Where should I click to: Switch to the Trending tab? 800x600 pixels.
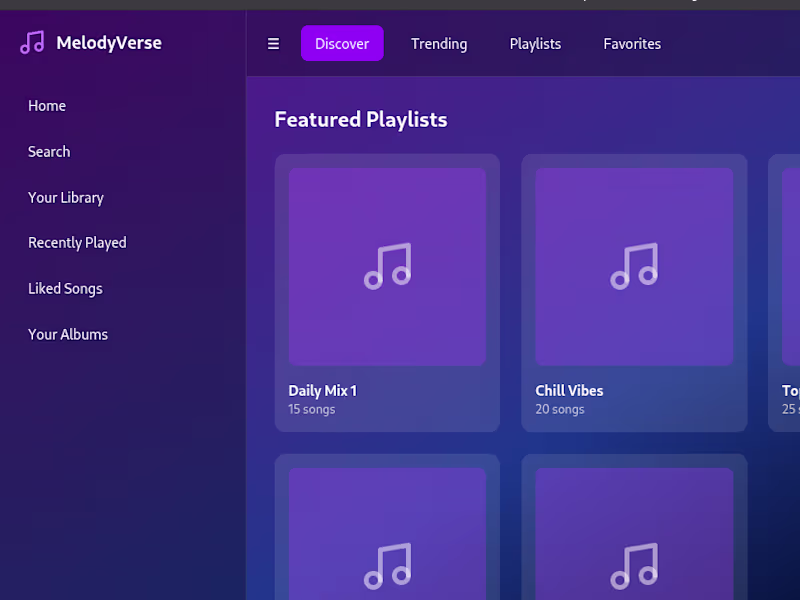pos(439,43)
